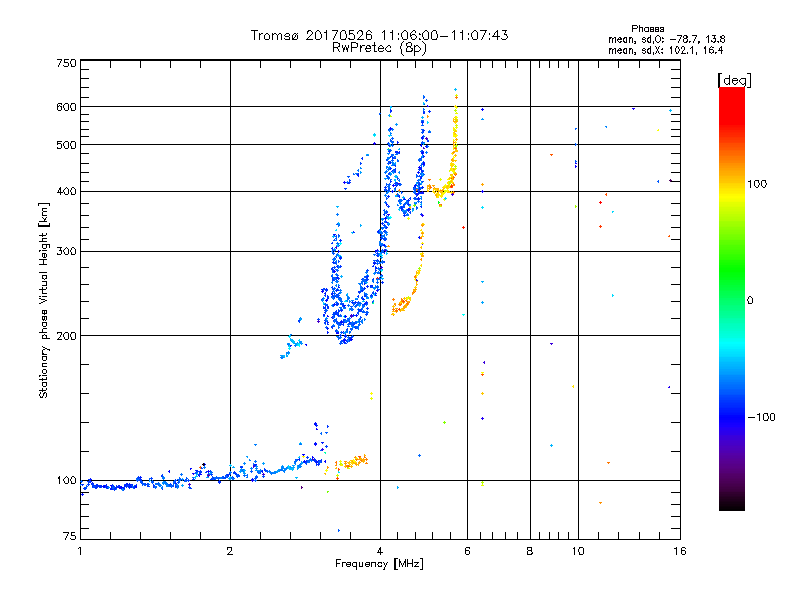Click the x-axis '6' tick label
The height and width of the screenshot is (600, 800).
[467, 551]
